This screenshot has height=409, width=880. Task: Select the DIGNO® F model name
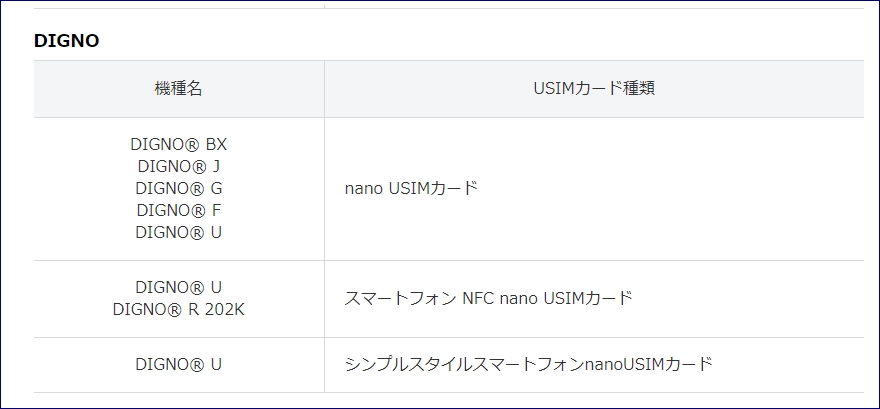tap(178, 210)
